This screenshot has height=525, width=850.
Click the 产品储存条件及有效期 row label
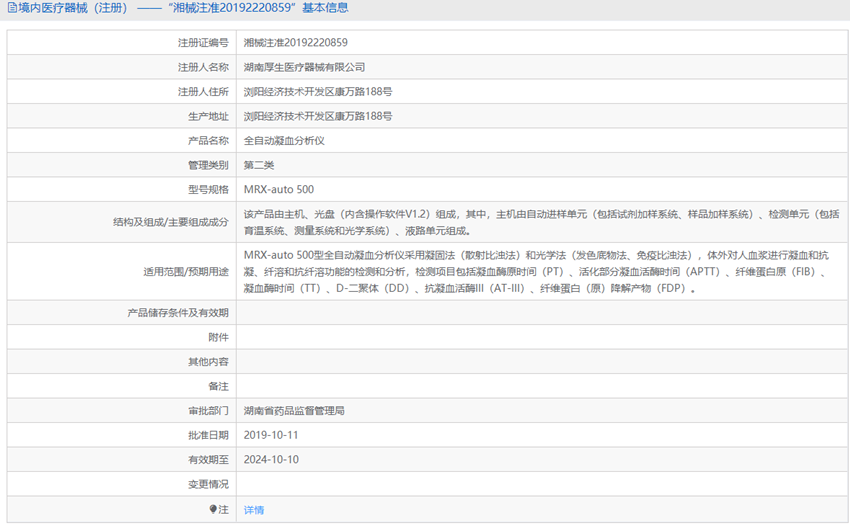178,313
